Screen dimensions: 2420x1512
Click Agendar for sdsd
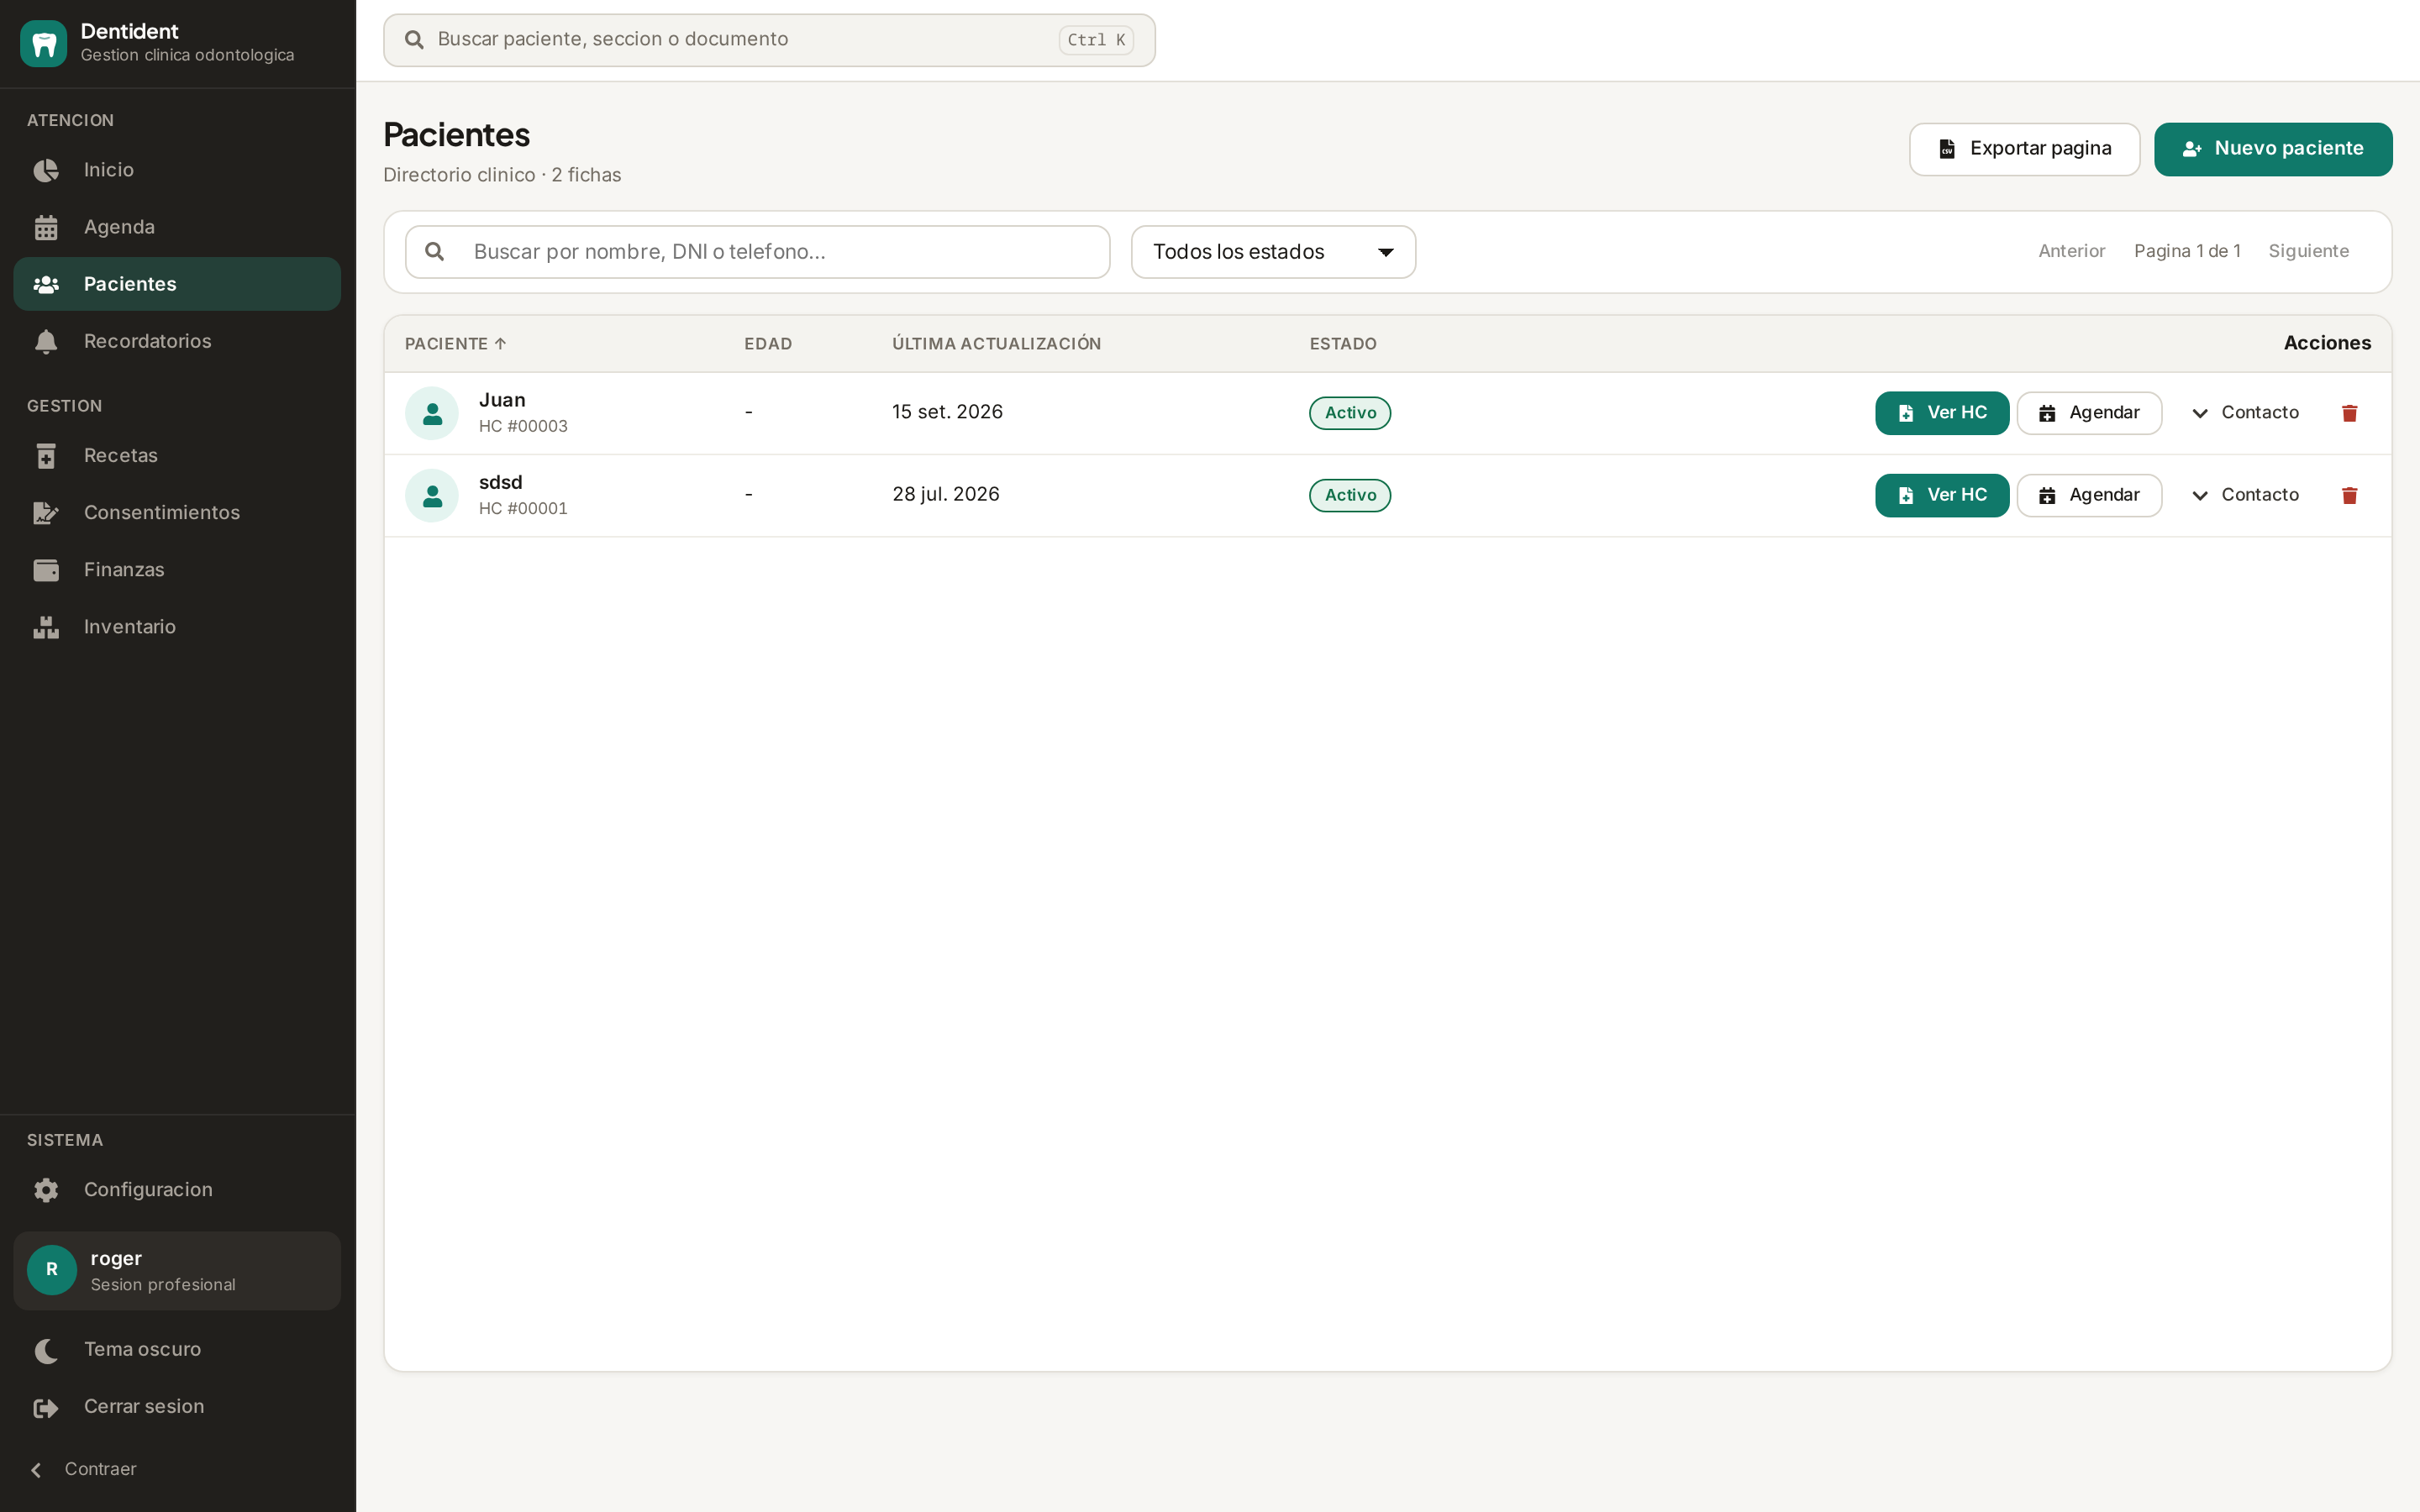click(x=2089, y=495)
